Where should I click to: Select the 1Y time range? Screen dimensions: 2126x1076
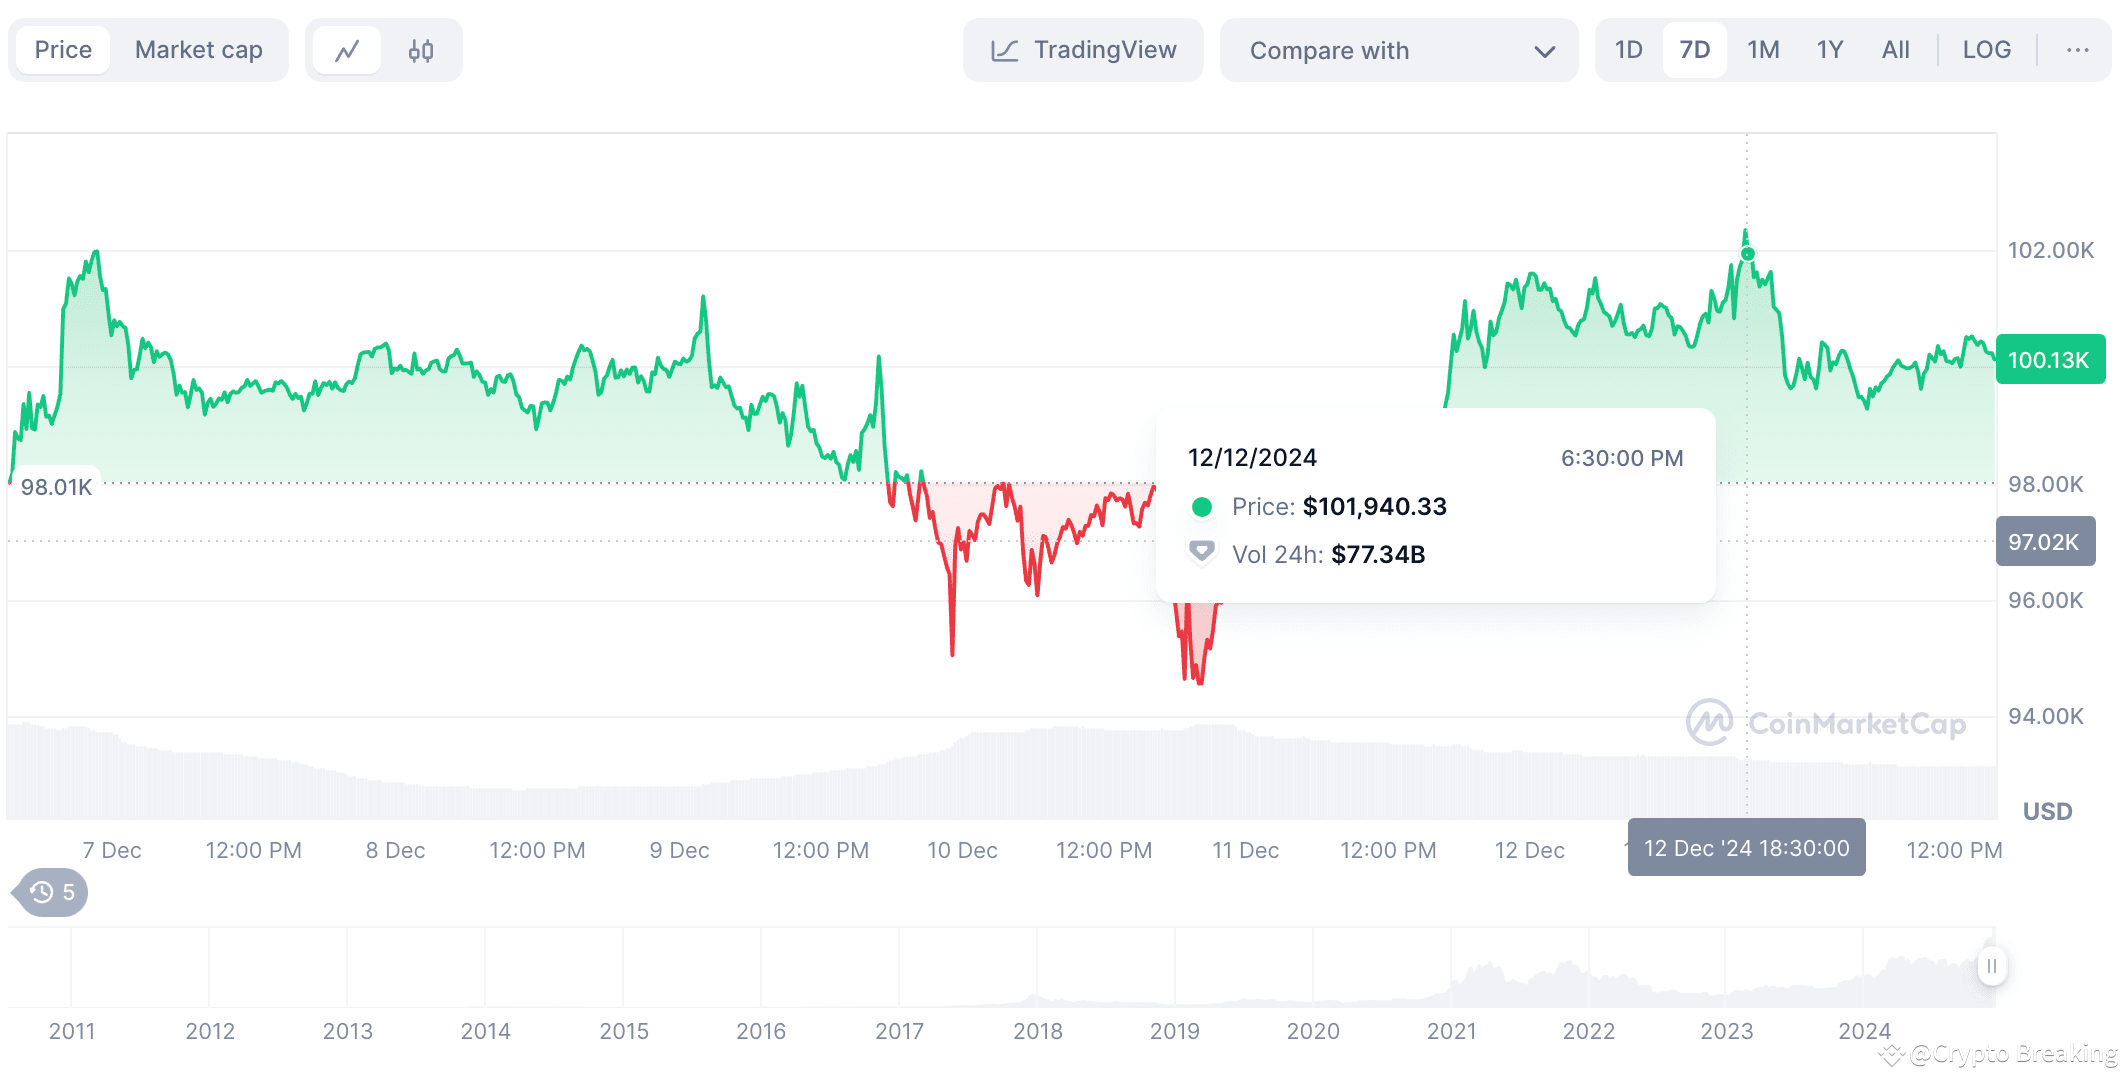(1829, 51)
